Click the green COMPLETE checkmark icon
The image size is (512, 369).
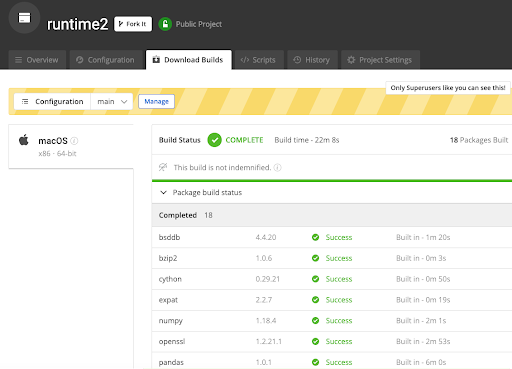[x=214, y=140]
